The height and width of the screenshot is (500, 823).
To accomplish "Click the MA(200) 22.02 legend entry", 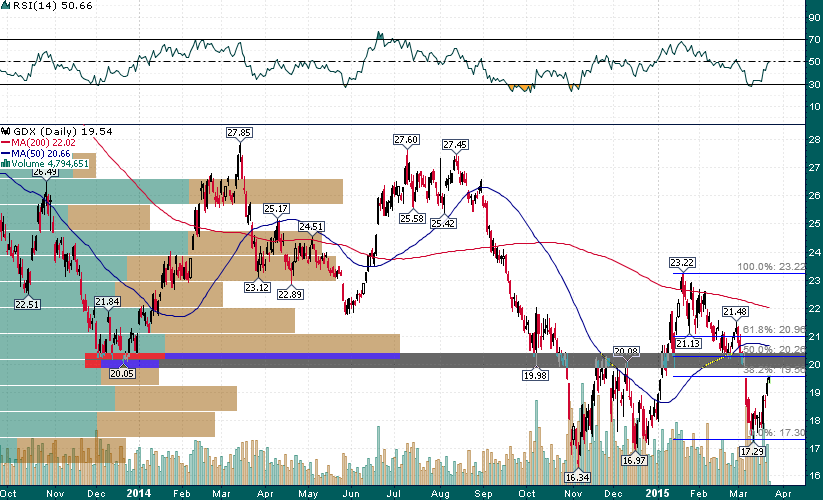I will pos(38,143).
